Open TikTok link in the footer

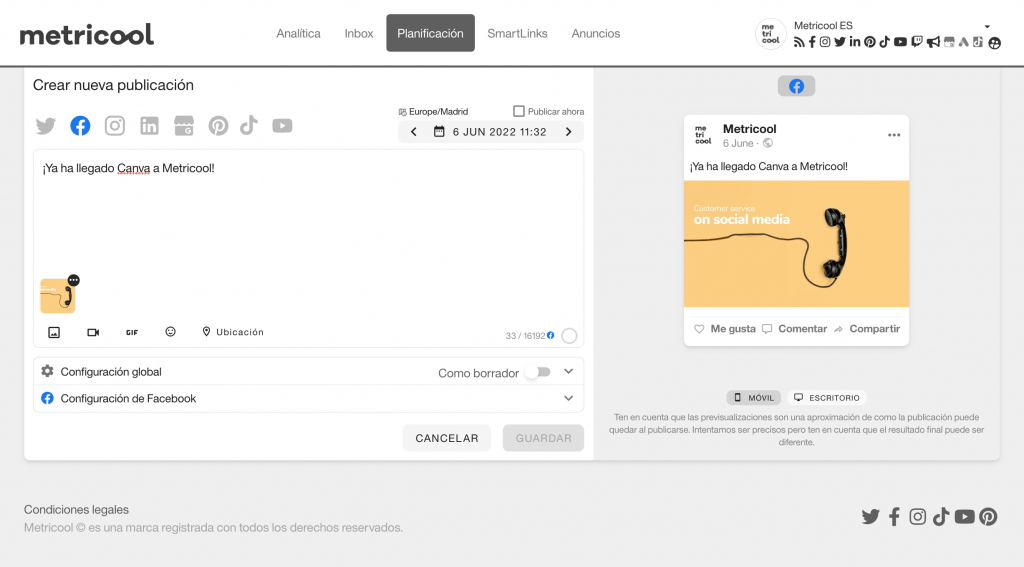[x=940, y=517]
